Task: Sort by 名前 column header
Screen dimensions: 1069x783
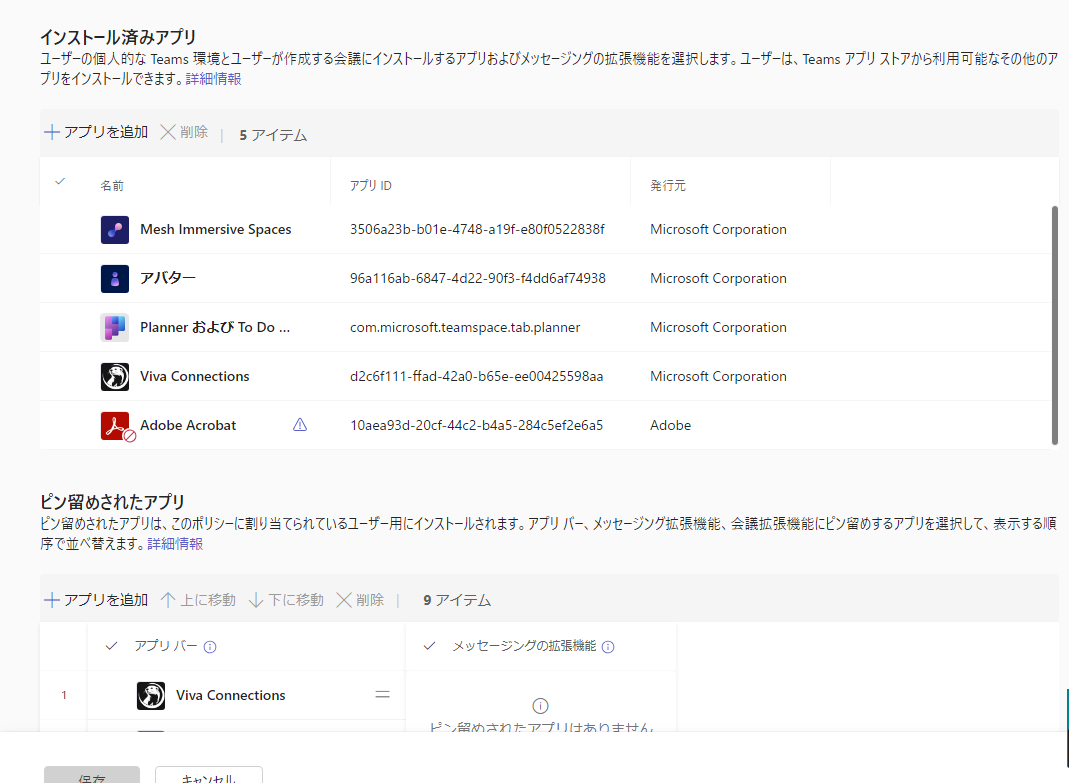Action: (112, 186)
